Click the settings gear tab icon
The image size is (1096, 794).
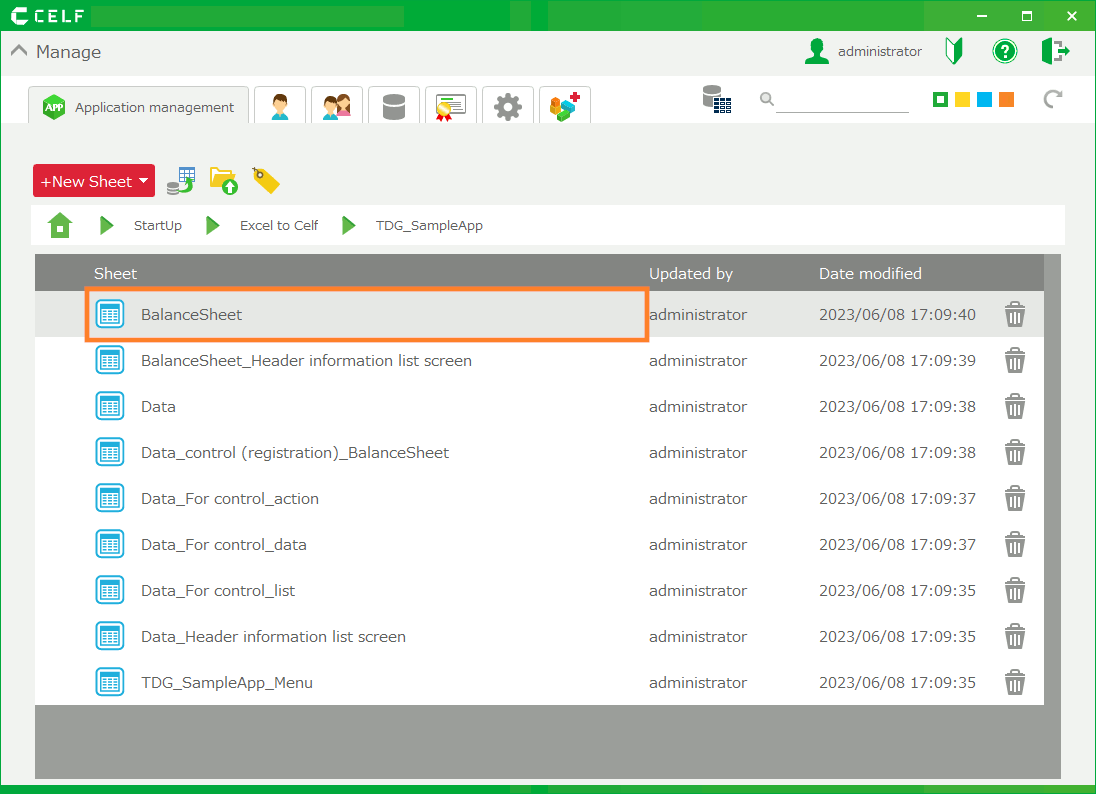point(508,106)
